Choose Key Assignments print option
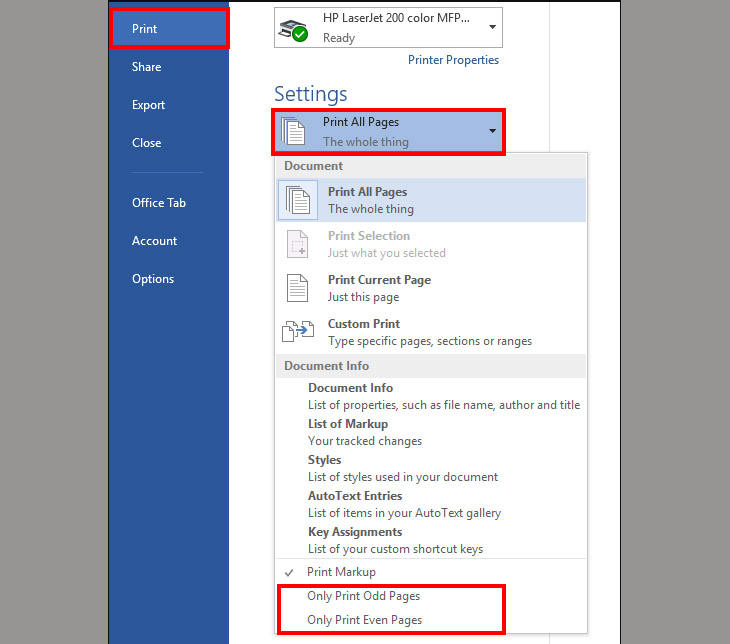 355,532
